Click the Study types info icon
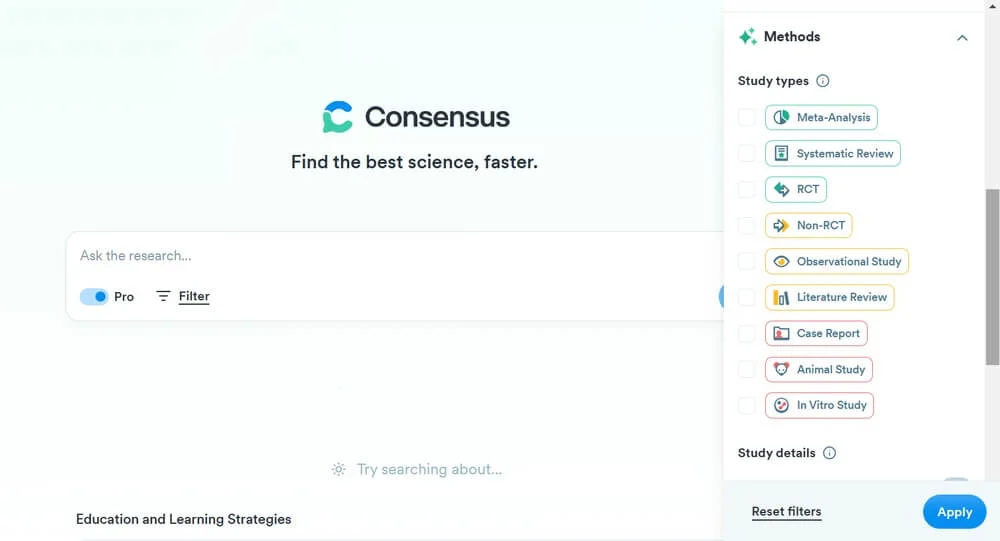This screenshot has height=541, width=1000. point(823,81)
